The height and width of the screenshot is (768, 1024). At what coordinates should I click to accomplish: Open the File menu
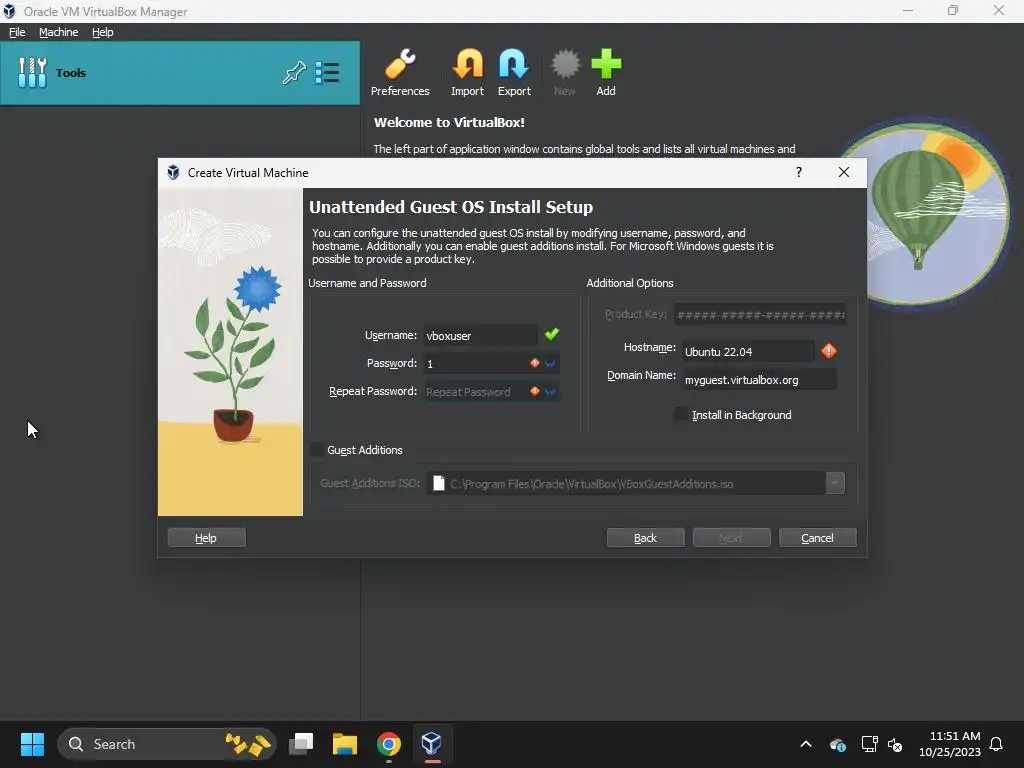[17, 32]
